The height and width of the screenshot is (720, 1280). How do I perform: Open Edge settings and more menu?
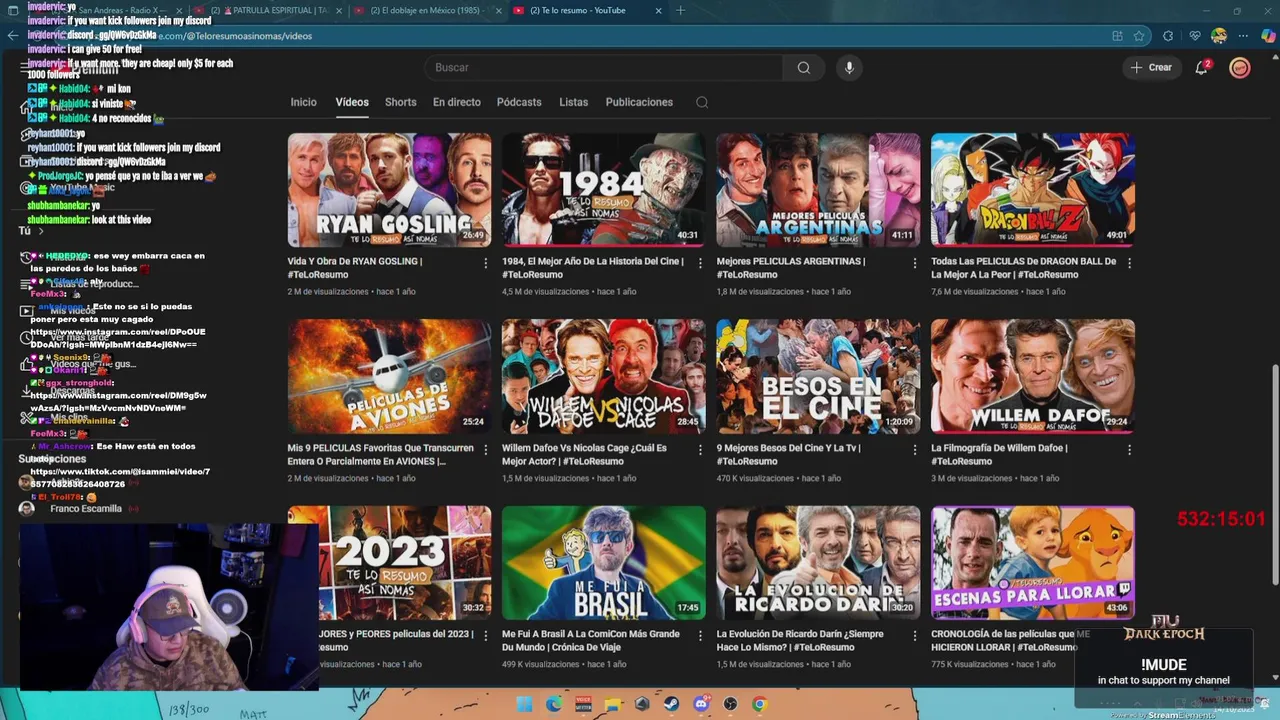(1244, 36)
